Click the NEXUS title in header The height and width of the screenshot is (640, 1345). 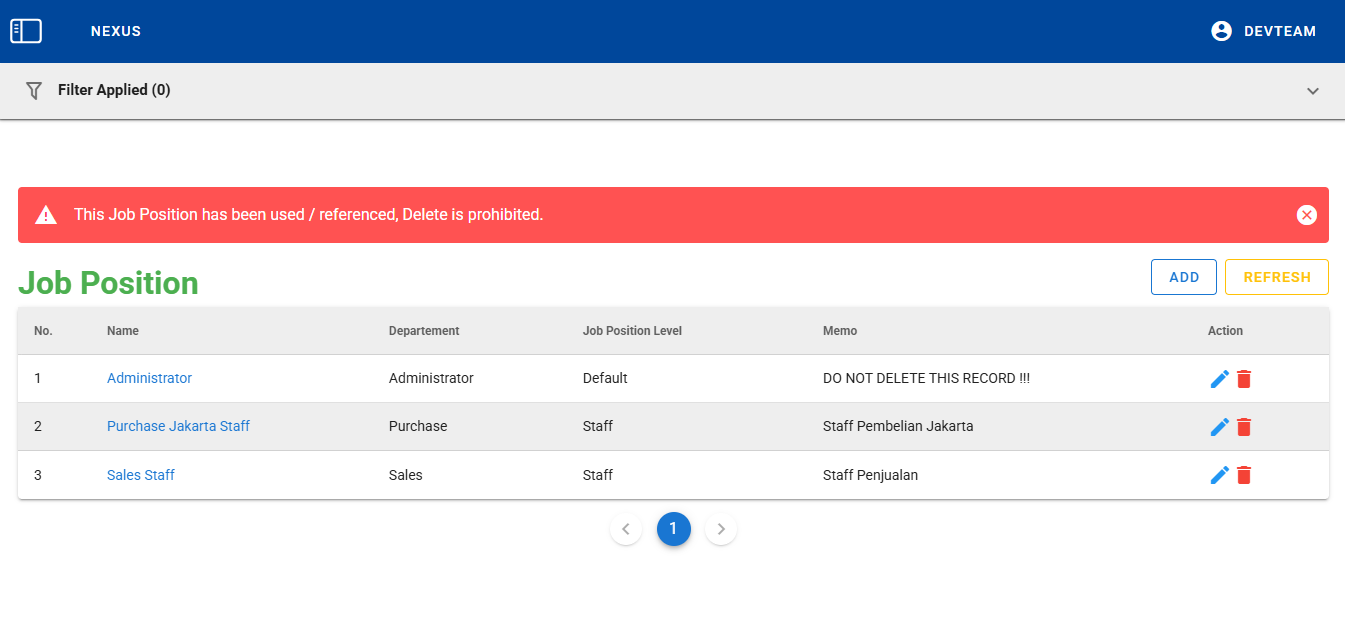116,31
